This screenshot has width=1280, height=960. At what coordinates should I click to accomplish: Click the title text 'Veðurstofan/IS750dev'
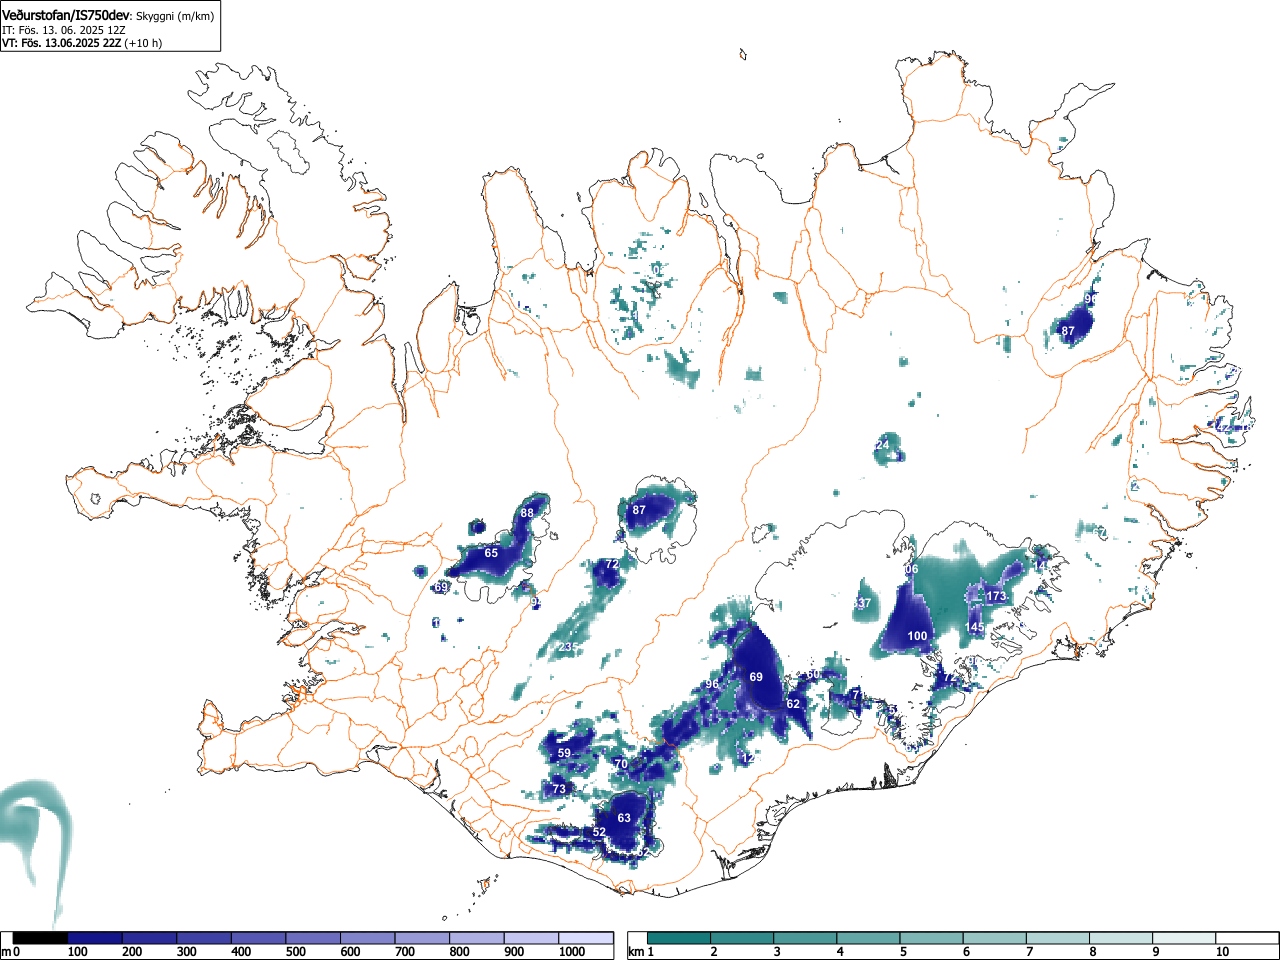coord(67,15)
